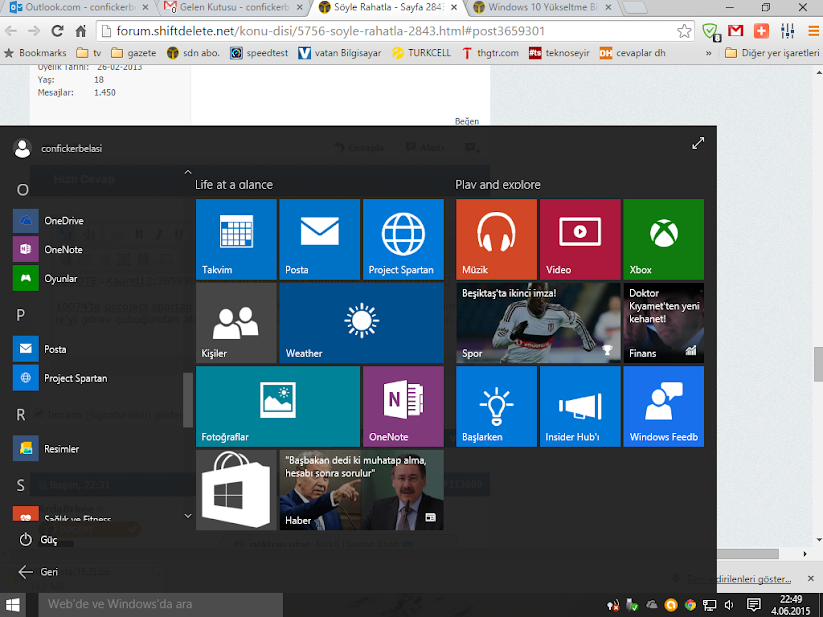Open Oyunlar from the app list

[x=97, y=279]
